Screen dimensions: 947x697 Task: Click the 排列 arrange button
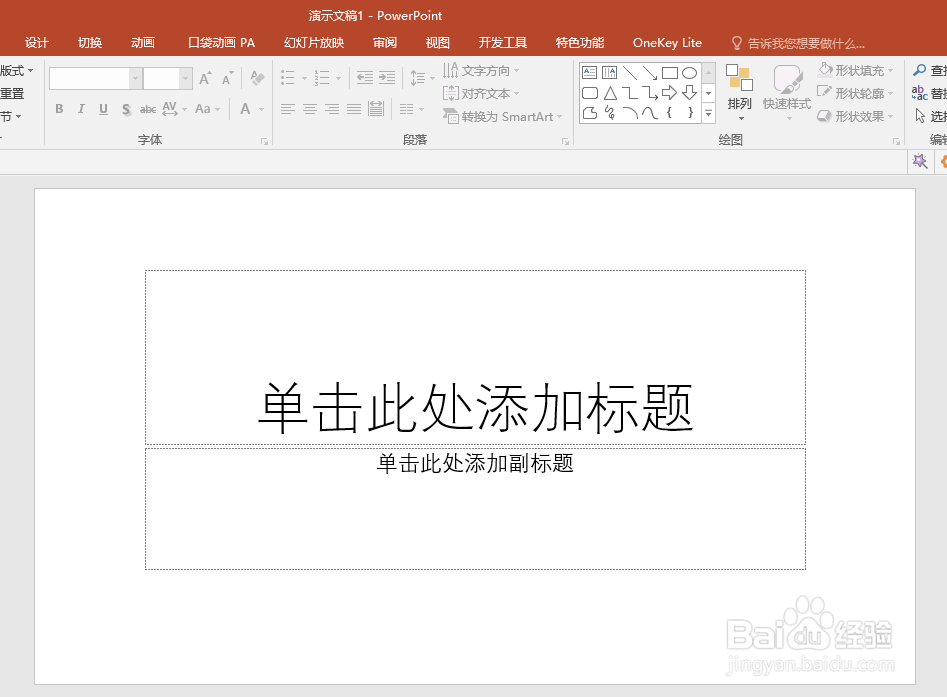coord(739,92)
